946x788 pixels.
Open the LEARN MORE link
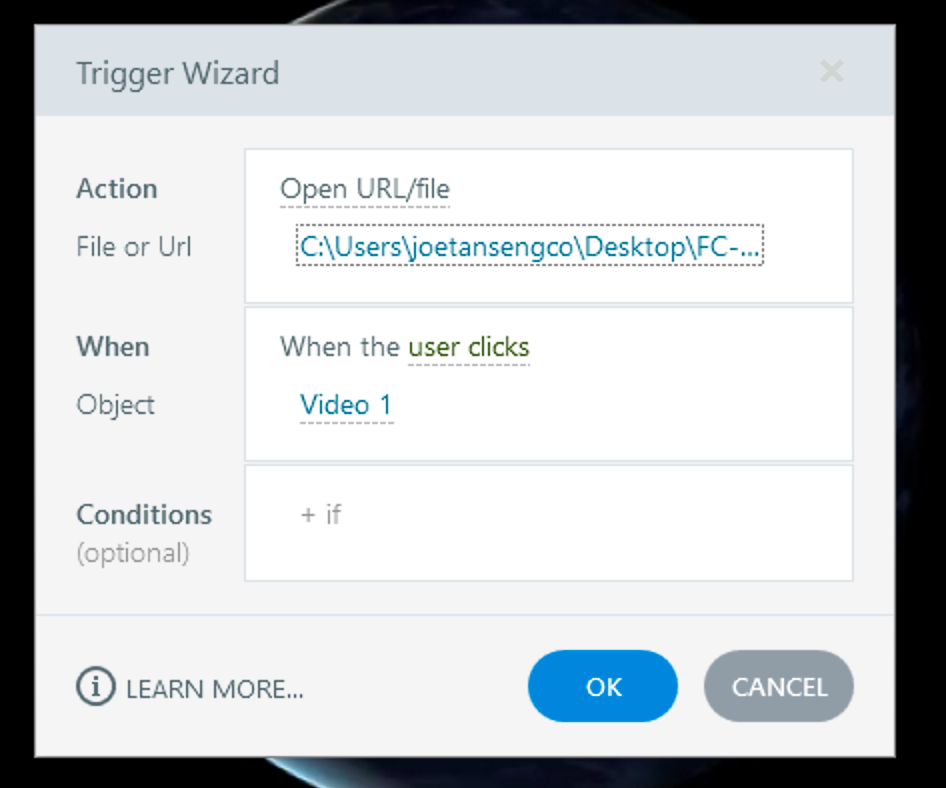click(214, 688)
